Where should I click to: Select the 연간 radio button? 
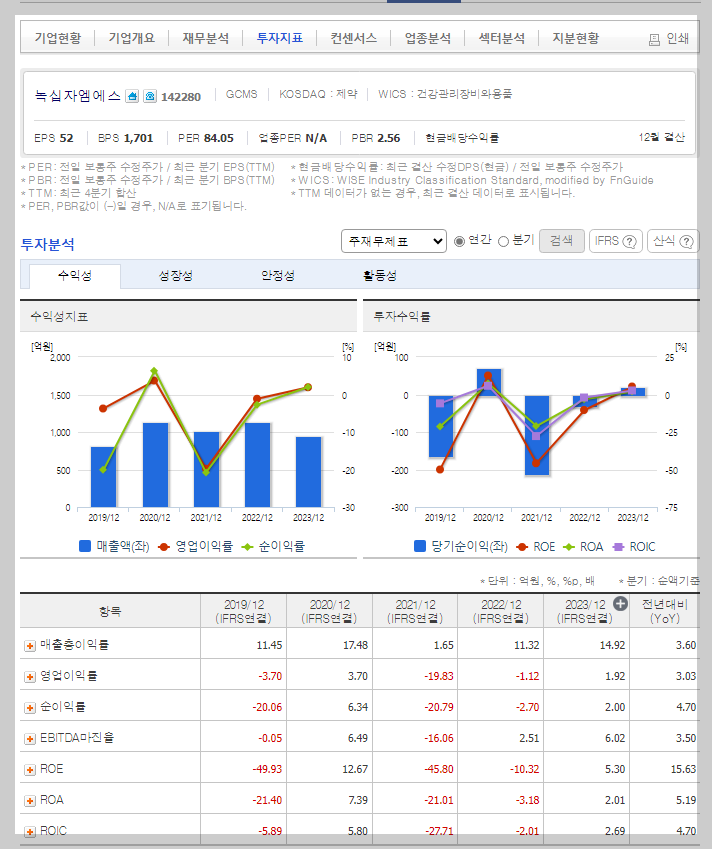coord(459,241)
